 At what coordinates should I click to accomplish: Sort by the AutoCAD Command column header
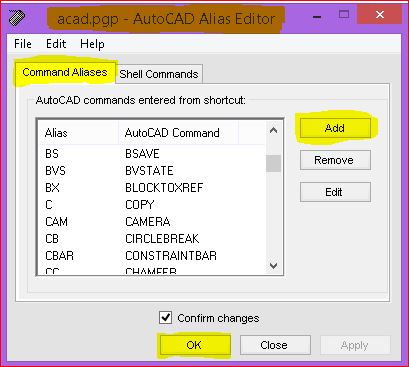click(x=178, y=133)
